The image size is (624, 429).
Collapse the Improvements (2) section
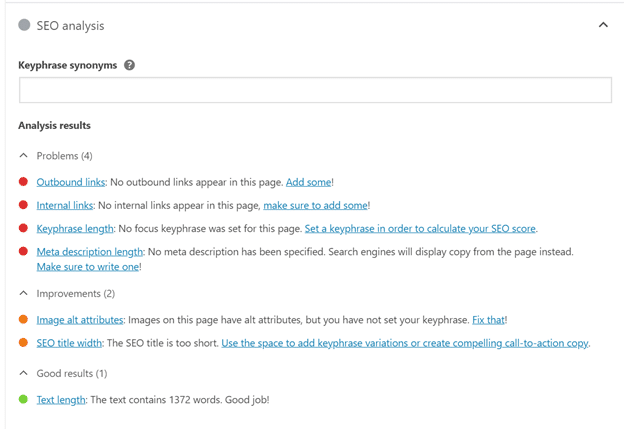coord(24,294)
